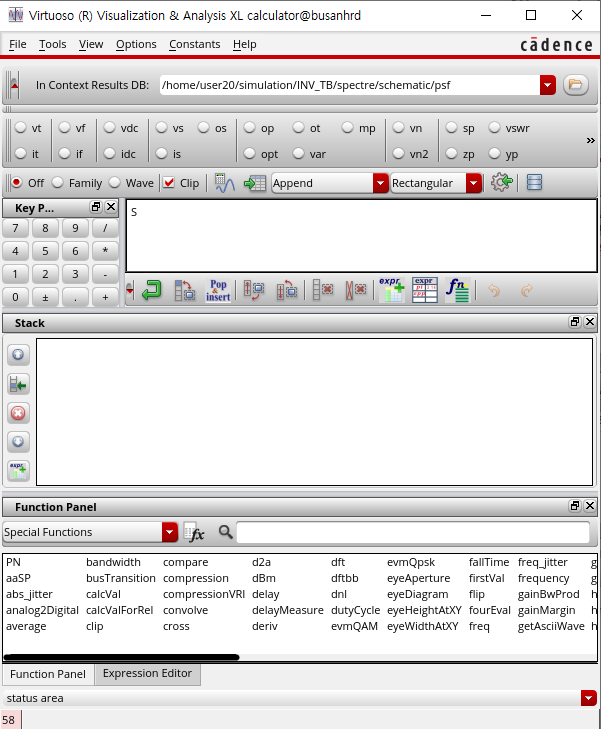Uncheck the Clip checkbox
Viewport: 601px width, 729px height.
169,183
